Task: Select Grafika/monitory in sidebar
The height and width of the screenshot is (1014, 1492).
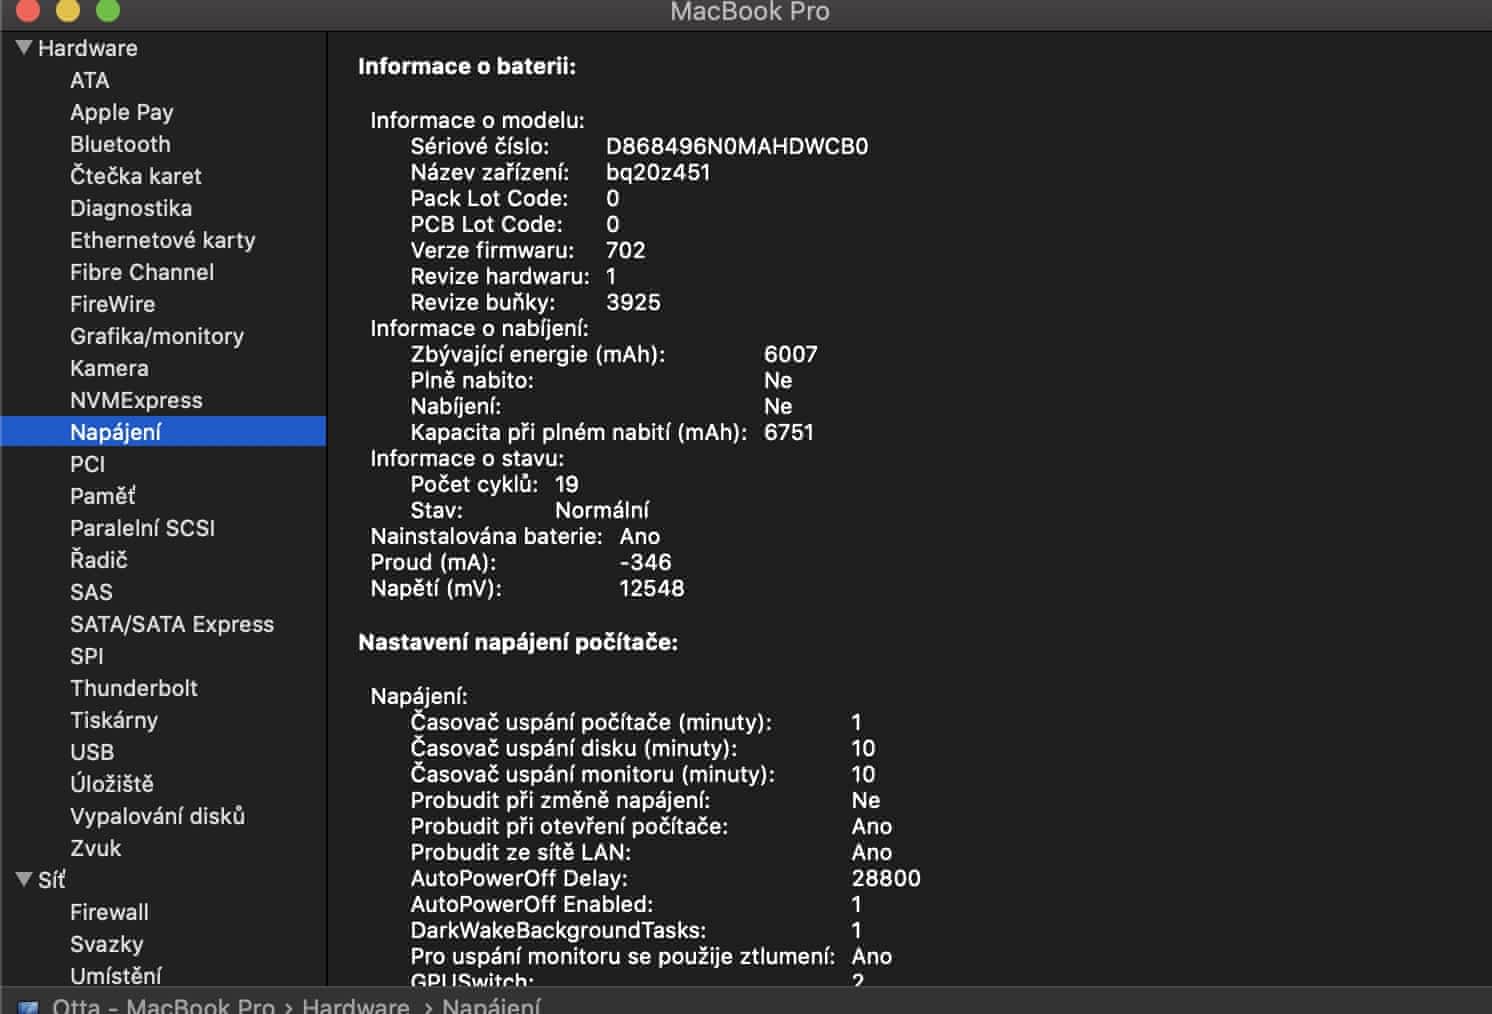Action: point(156,336)
